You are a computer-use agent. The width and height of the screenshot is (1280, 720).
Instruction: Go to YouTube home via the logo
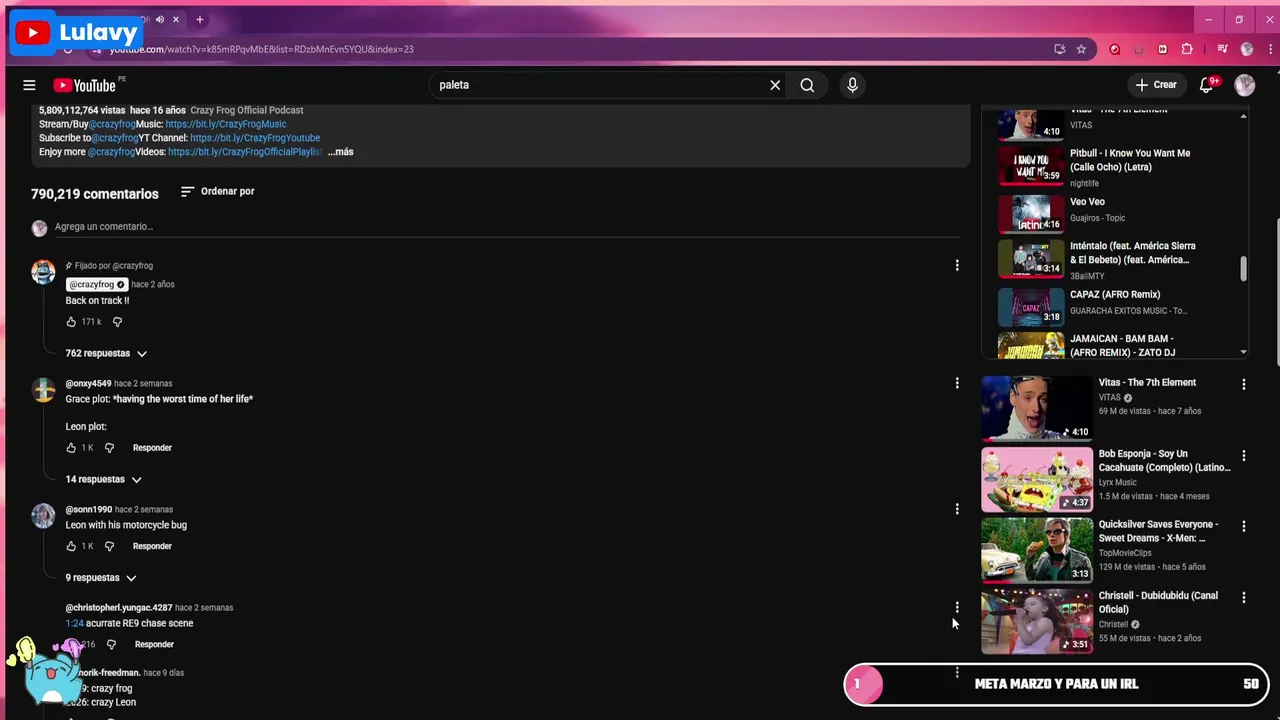[85, 85]
